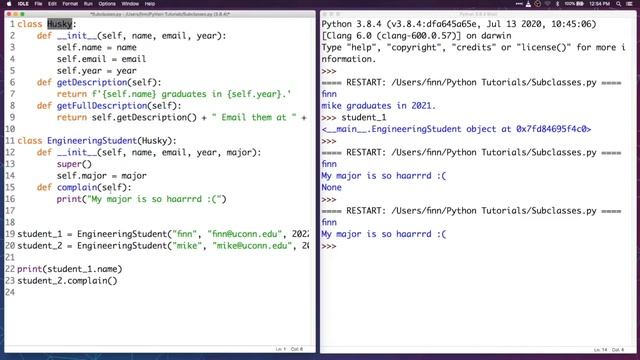Open the Format menu
640x360 pixels.
coord(70,4)
